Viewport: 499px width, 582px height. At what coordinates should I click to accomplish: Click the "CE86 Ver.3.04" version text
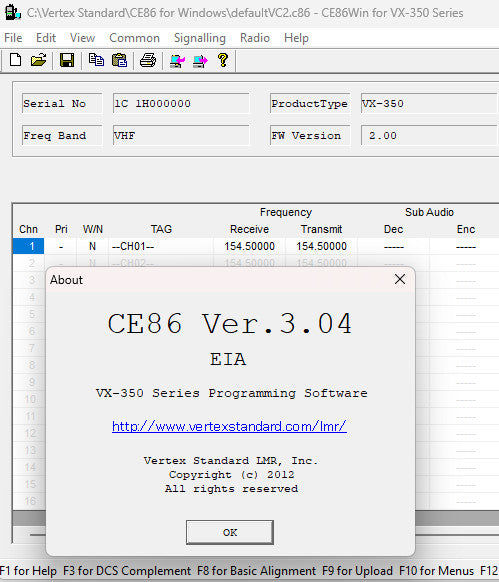[x=229, y=324]
